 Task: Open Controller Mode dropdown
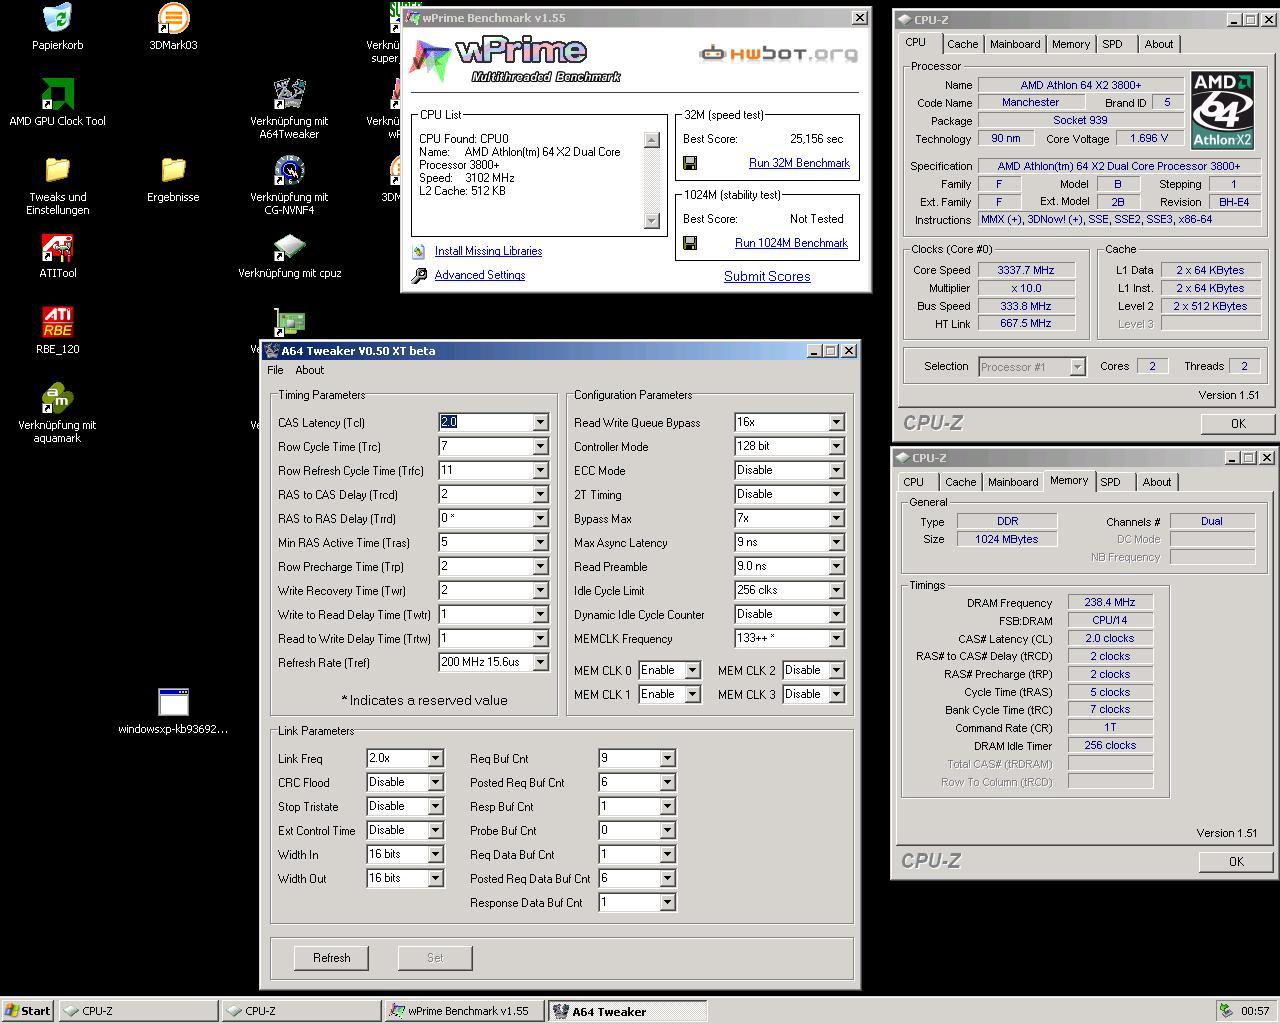coord(836,447)
